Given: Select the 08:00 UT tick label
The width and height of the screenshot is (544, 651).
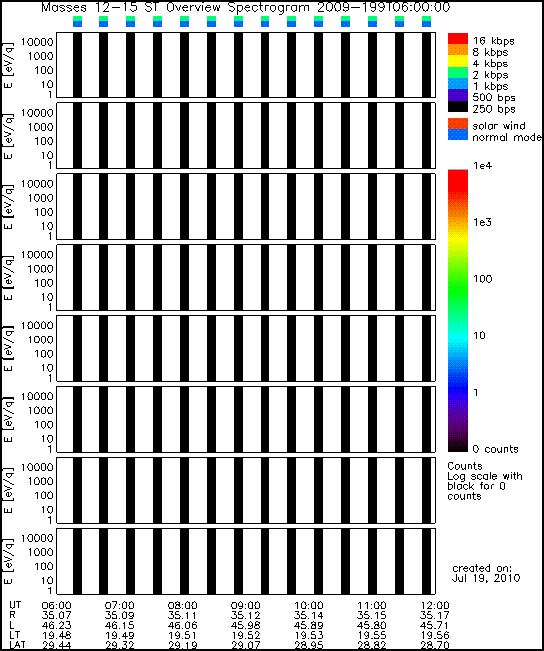Looking at the screenshot, I should click(182, 606).
